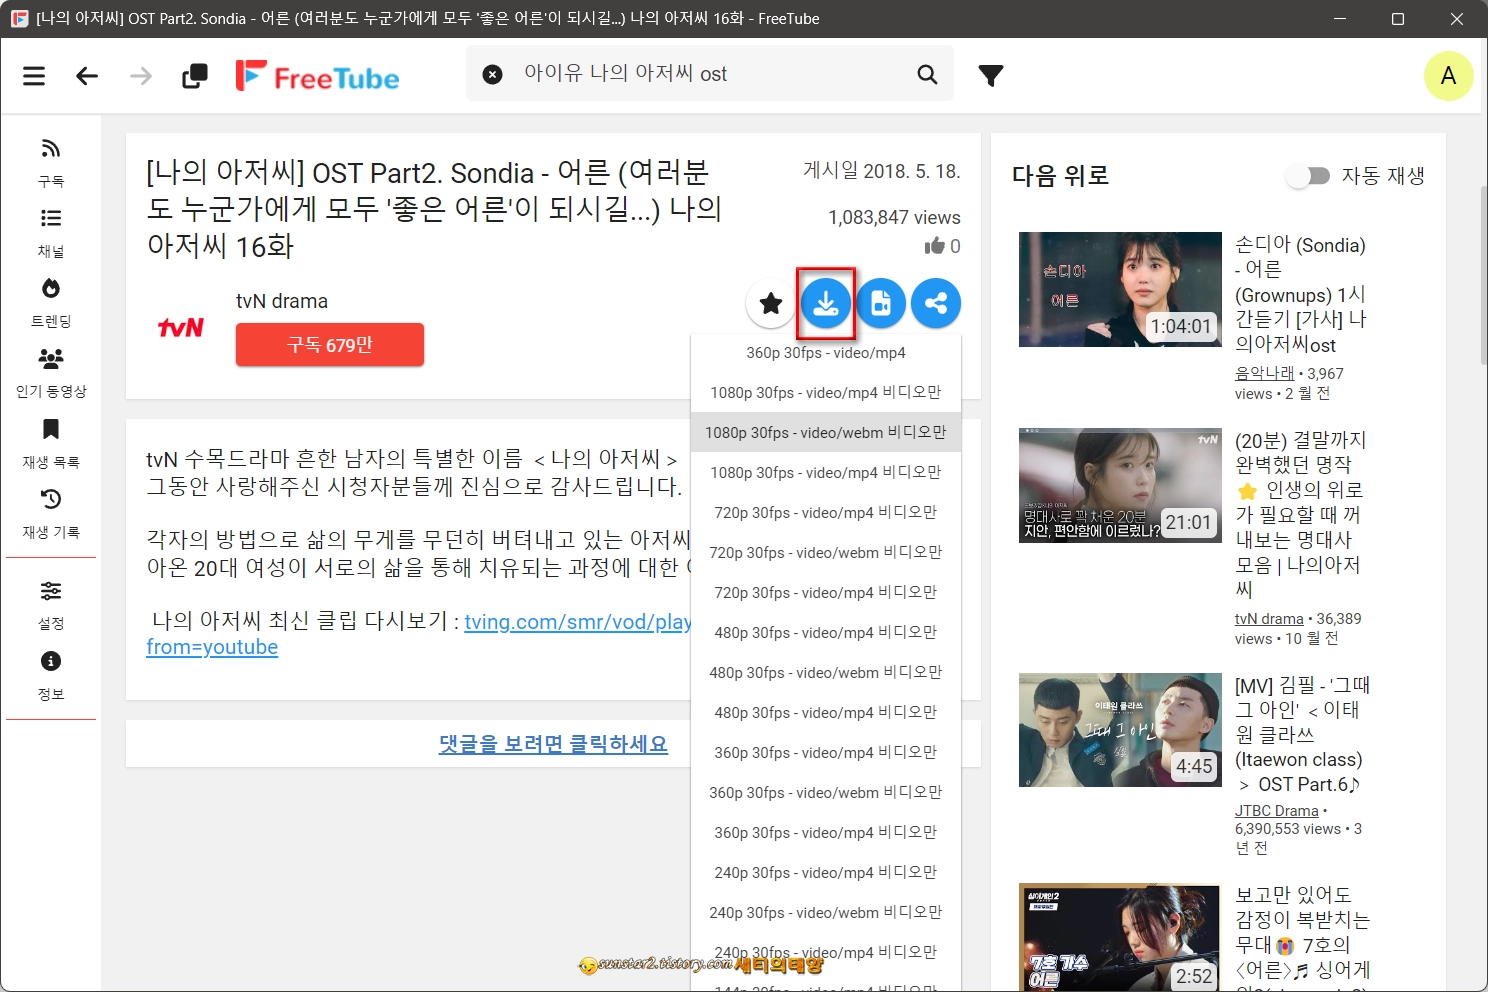
Task: Click the from=youtube link
Action: pos(212,647)
